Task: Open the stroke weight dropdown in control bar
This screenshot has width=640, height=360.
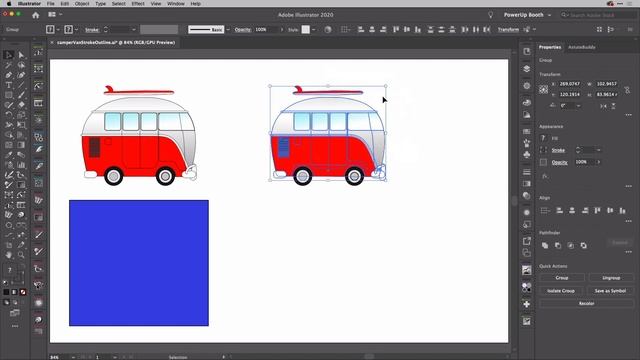Action: [x=133, y=29]
